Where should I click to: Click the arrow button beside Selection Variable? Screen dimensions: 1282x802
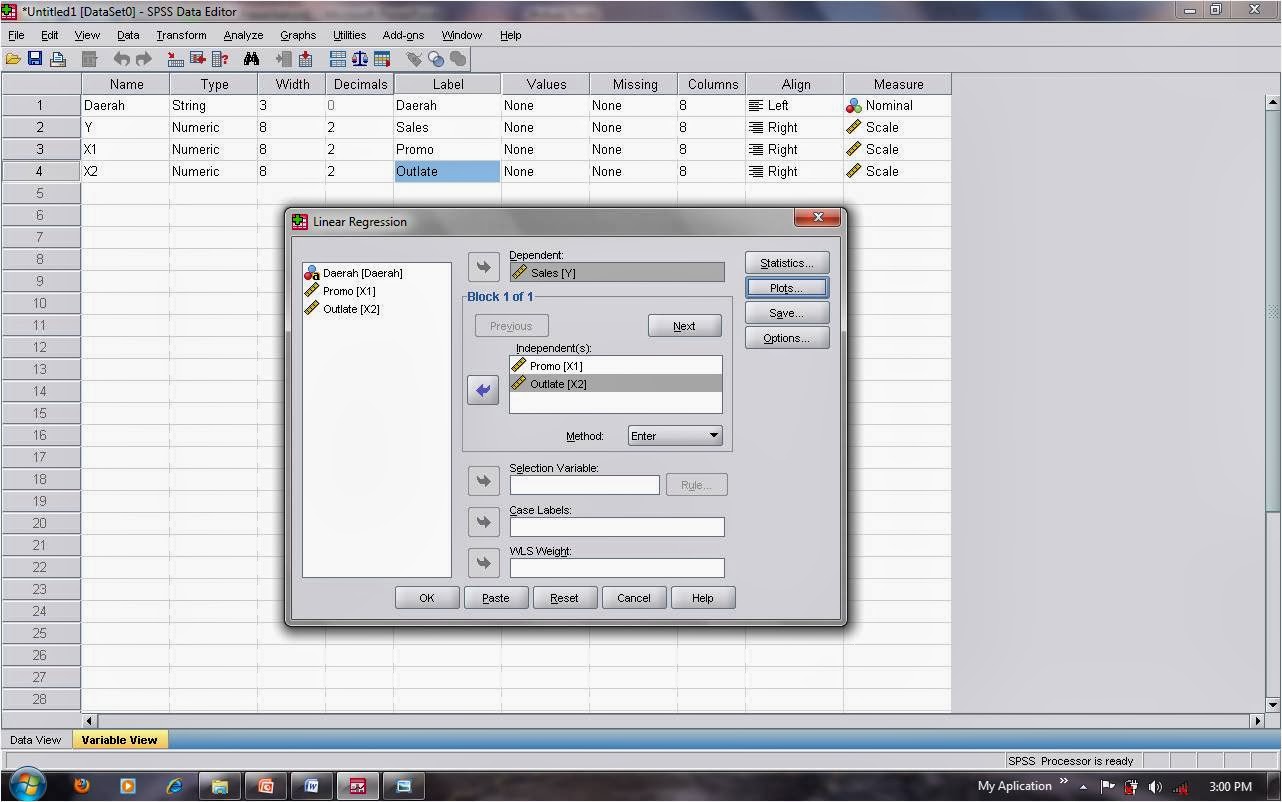[x=484, y=481]
